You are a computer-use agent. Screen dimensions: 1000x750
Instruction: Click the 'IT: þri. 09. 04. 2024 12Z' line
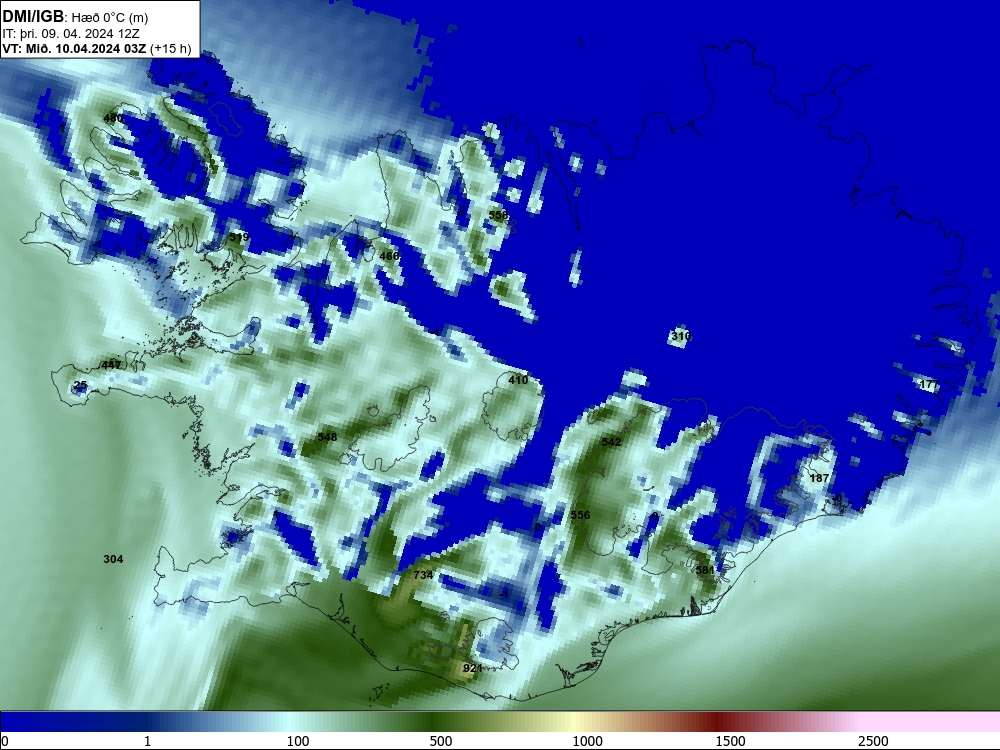71,34
